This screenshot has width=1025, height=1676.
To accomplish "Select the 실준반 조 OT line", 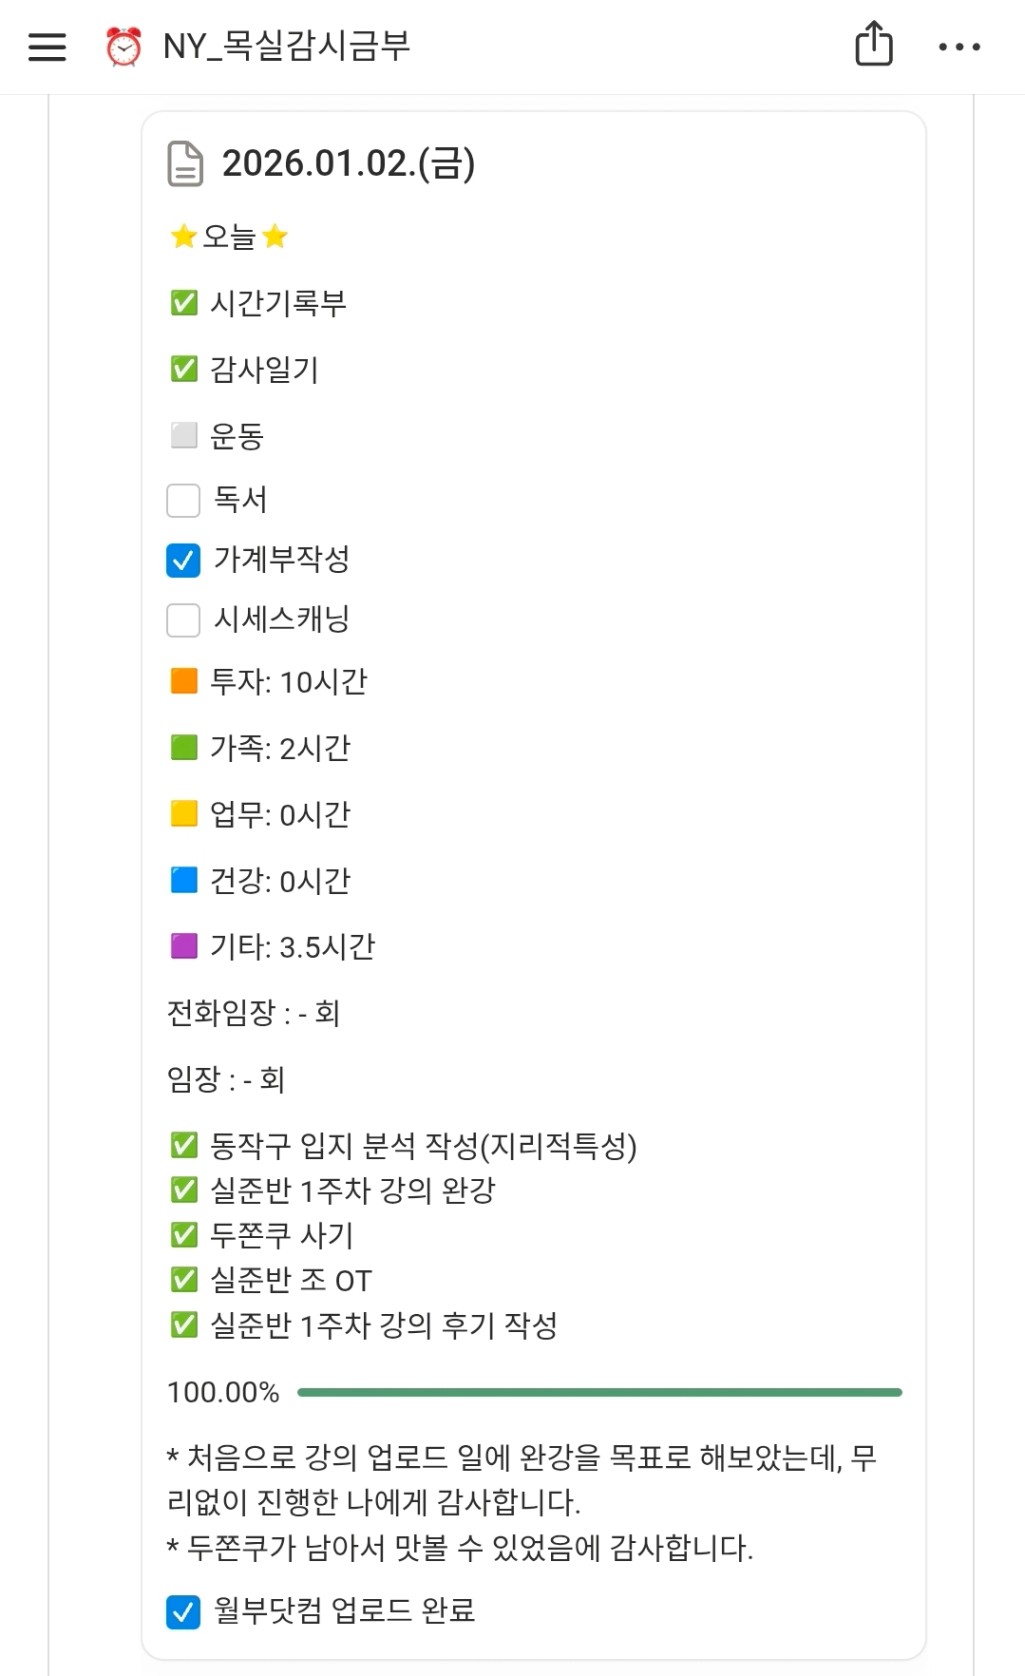I will pyautogui.click(x=291, y=1280).
